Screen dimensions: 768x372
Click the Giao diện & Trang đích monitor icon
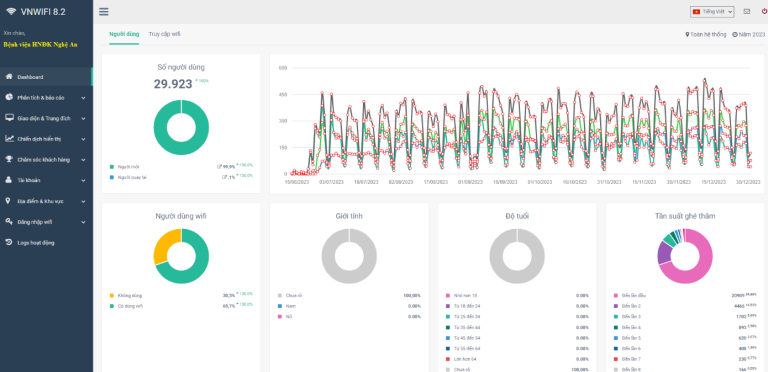pyautogui.click(x=9, y=118)
